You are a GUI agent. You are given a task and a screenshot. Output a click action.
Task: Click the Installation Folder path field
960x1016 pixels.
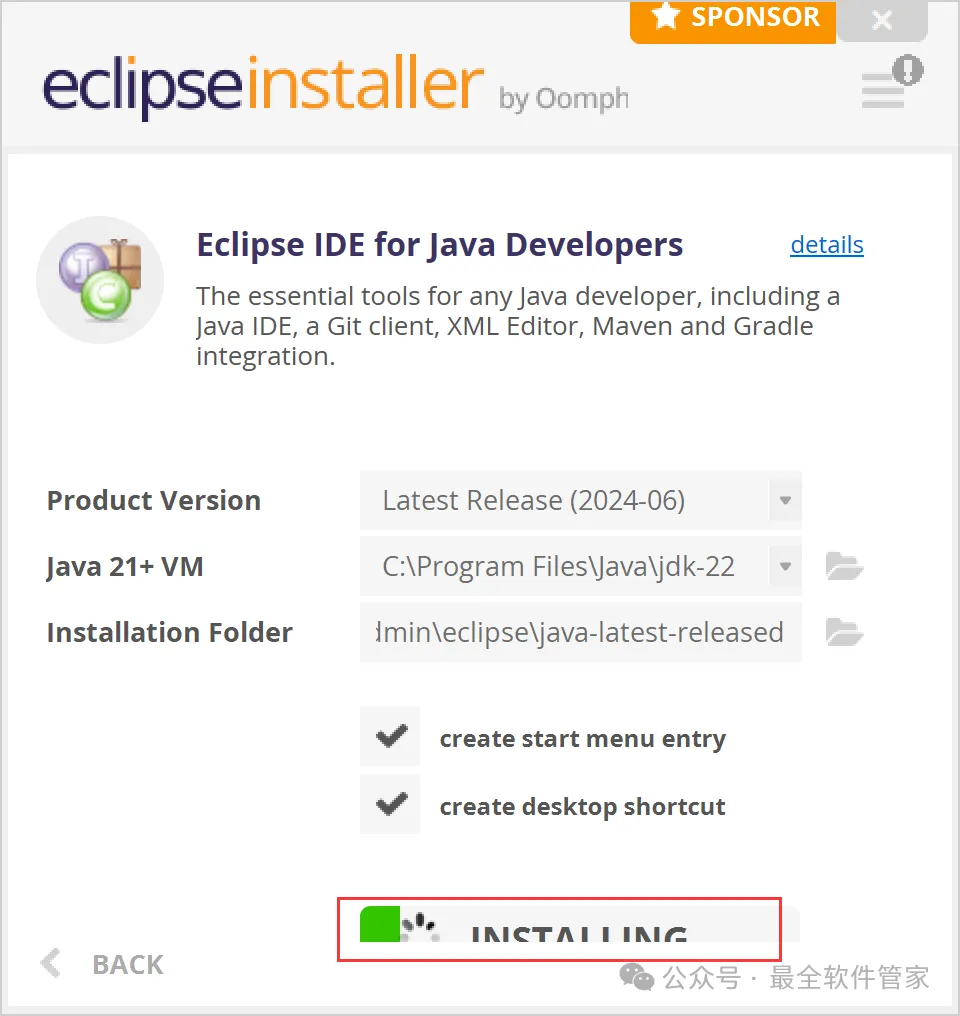click(580, 632)
